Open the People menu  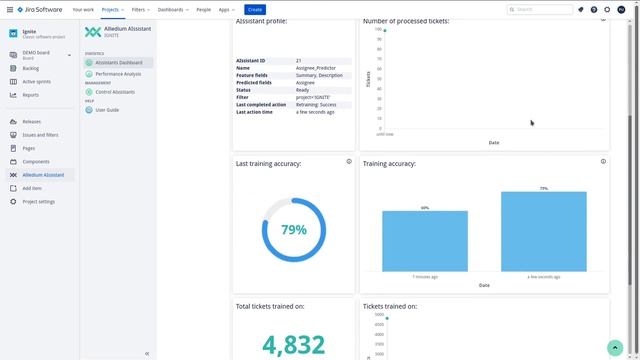click(x=204, y=9)
